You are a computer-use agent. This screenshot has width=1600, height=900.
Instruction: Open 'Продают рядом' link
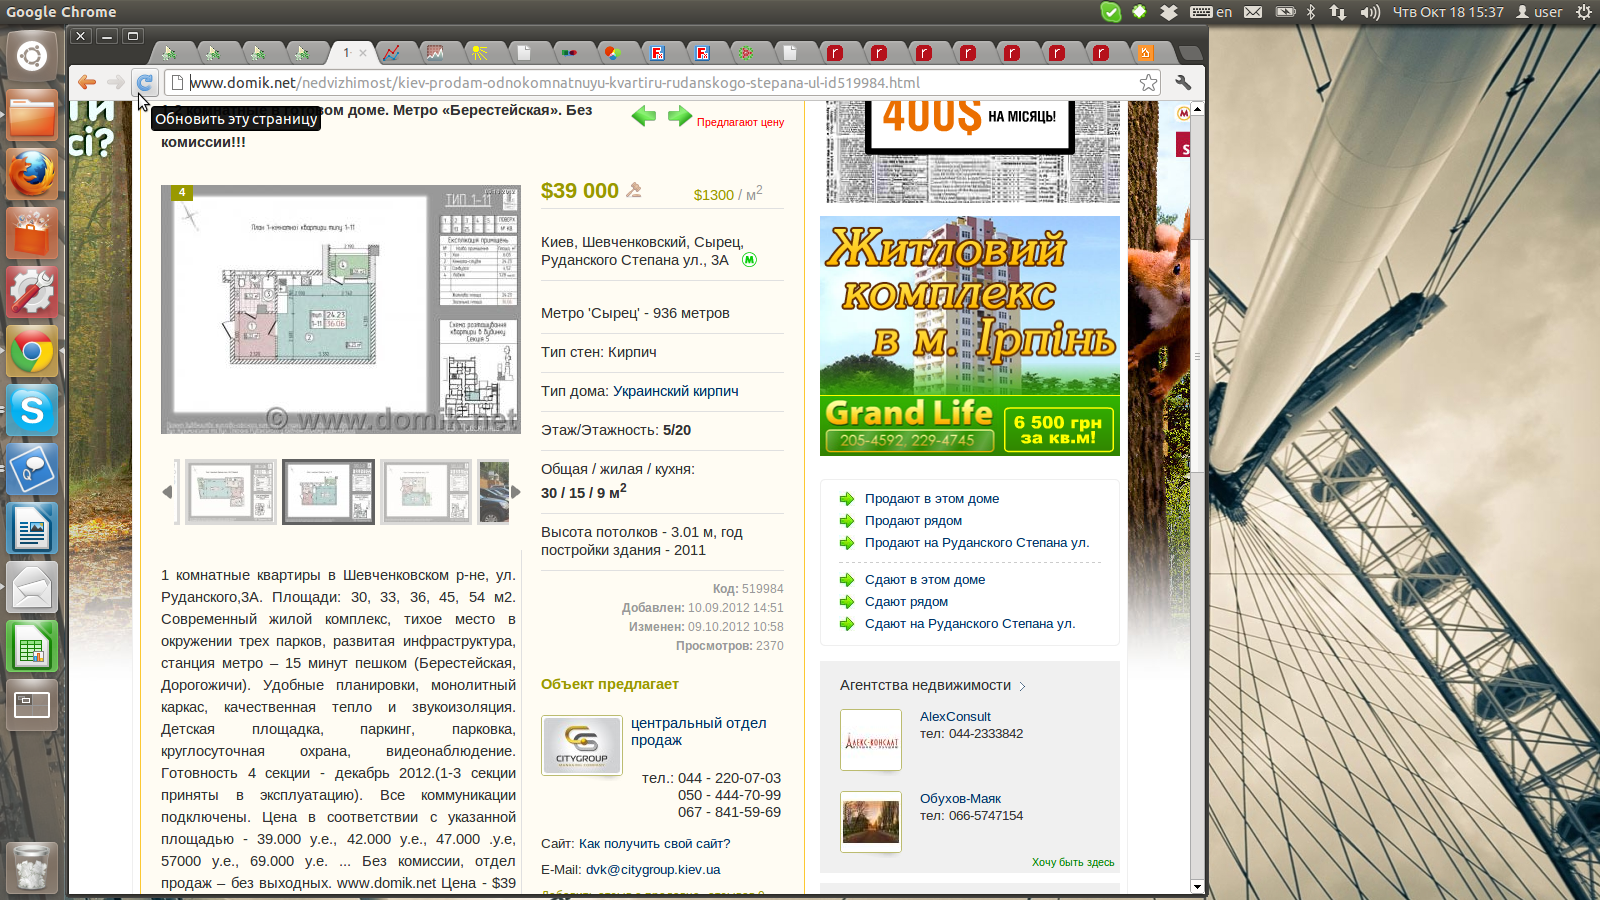[913, 521]
